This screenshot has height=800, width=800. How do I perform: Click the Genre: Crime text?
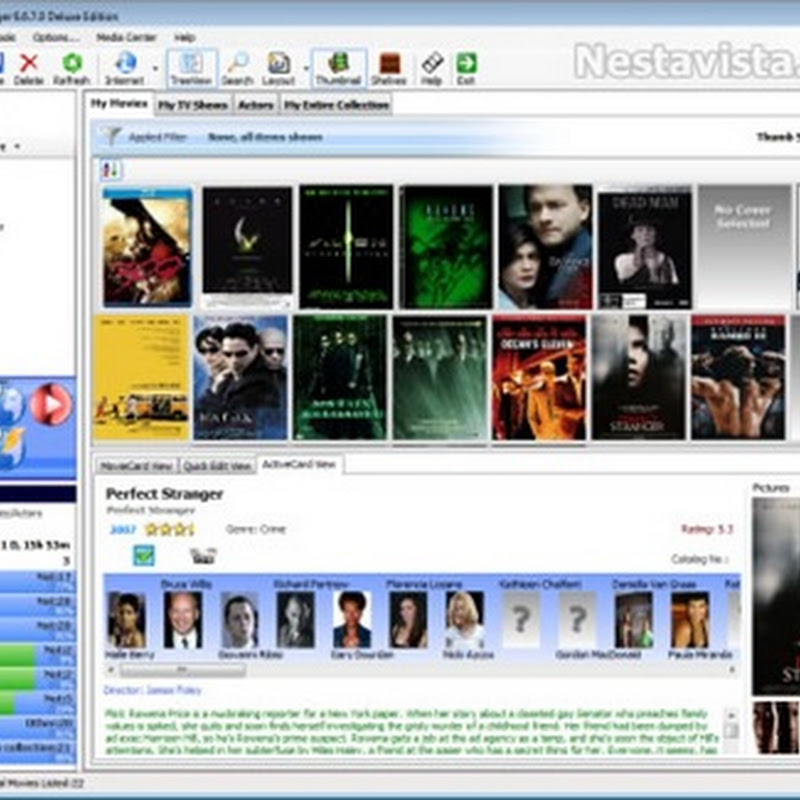256,529
